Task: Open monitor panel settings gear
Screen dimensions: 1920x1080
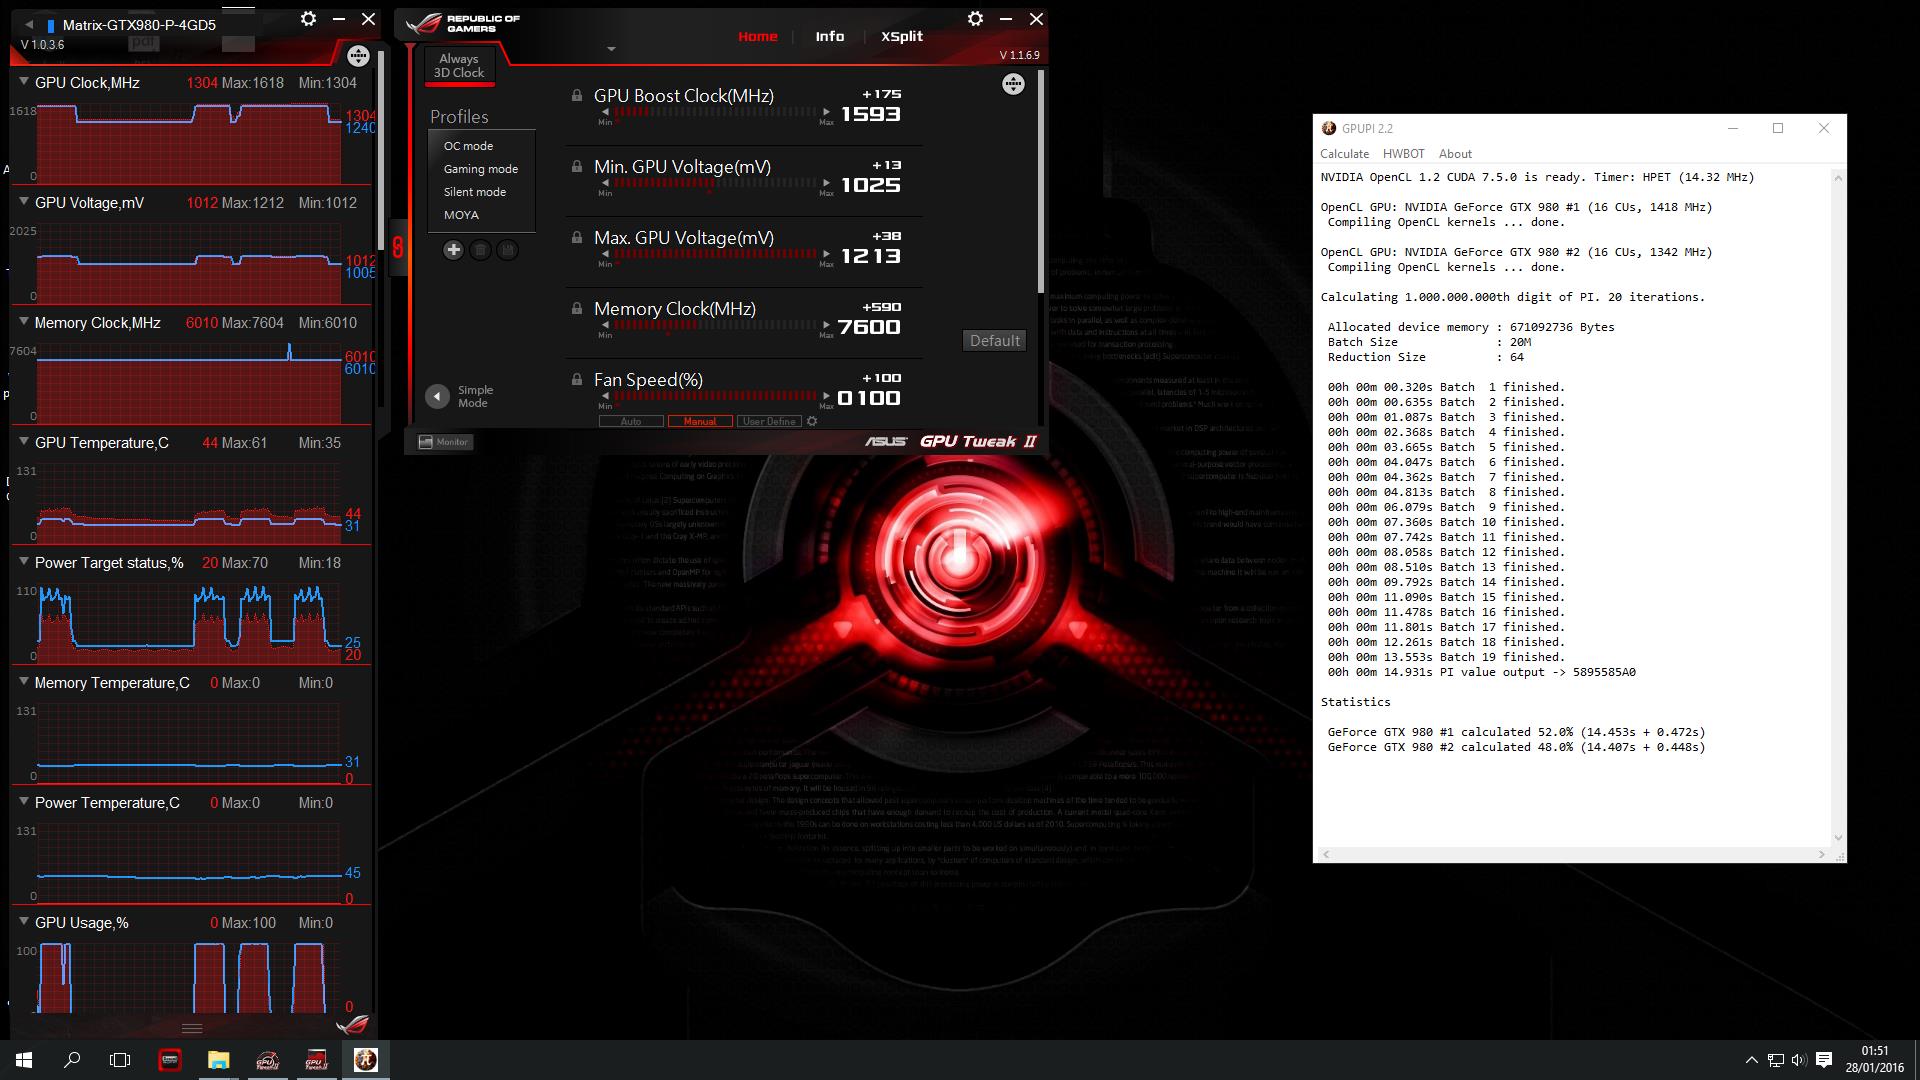Action: pos(308,19)
